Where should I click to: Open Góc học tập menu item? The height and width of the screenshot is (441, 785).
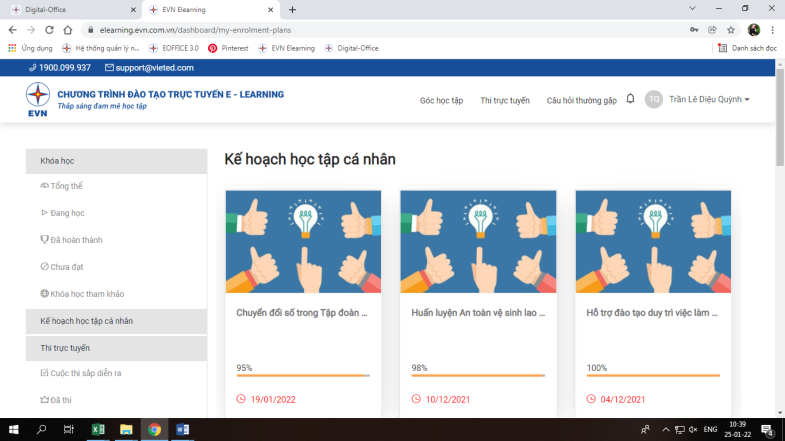(441, 100)
